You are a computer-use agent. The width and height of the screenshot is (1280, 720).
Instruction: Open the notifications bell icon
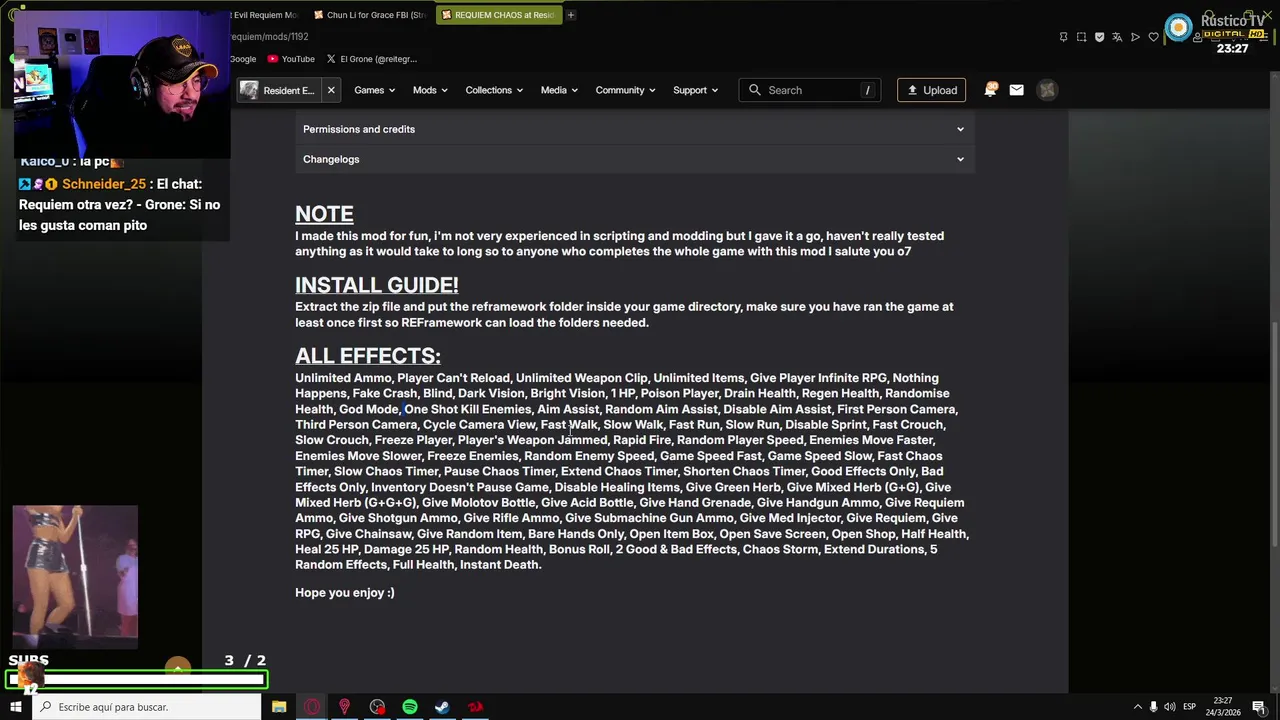[x=991, y=90]
